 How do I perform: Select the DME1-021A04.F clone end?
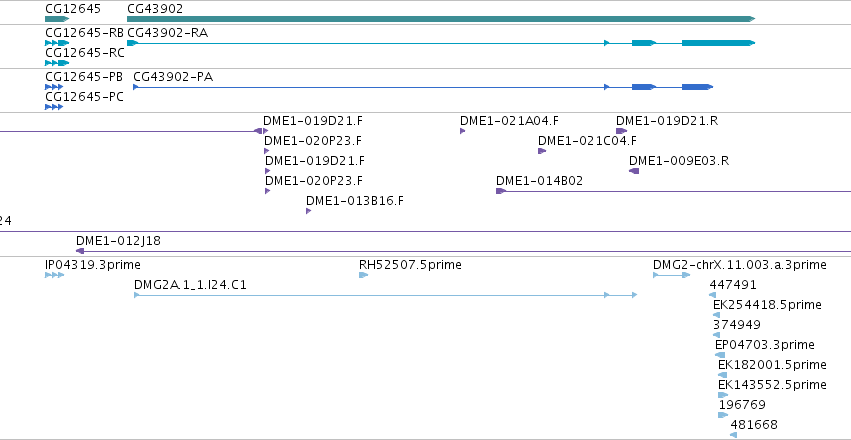(462, 131)
